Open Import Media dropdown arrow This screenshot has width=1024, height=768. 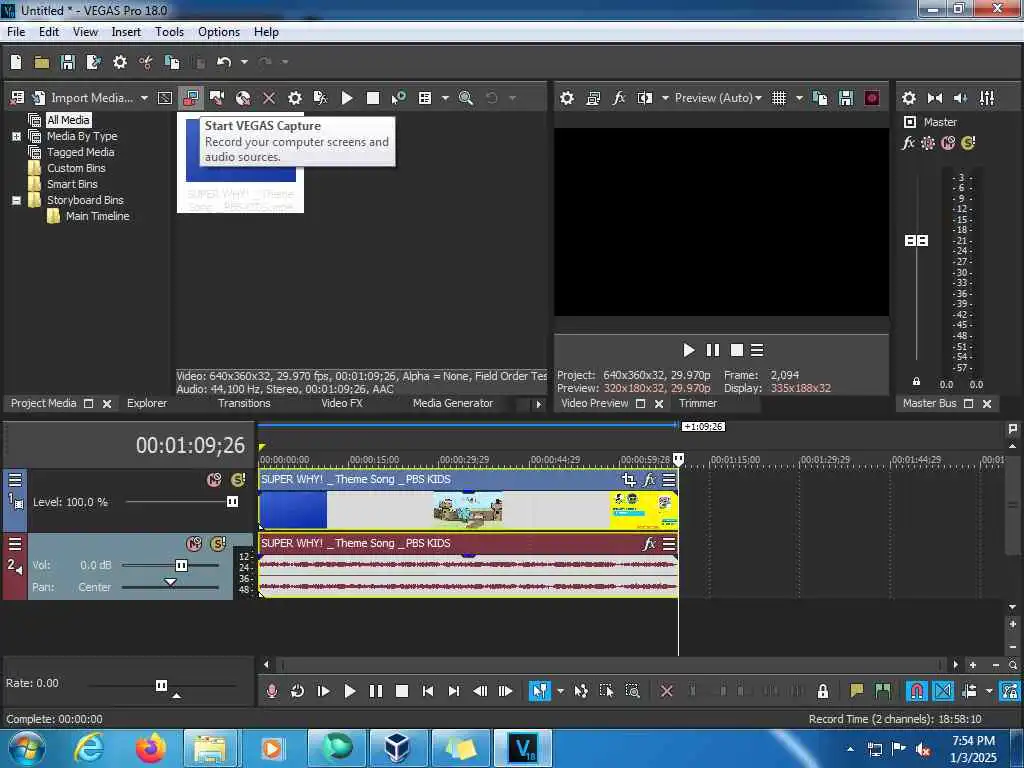pyautogui.click(x=144, y=98)
